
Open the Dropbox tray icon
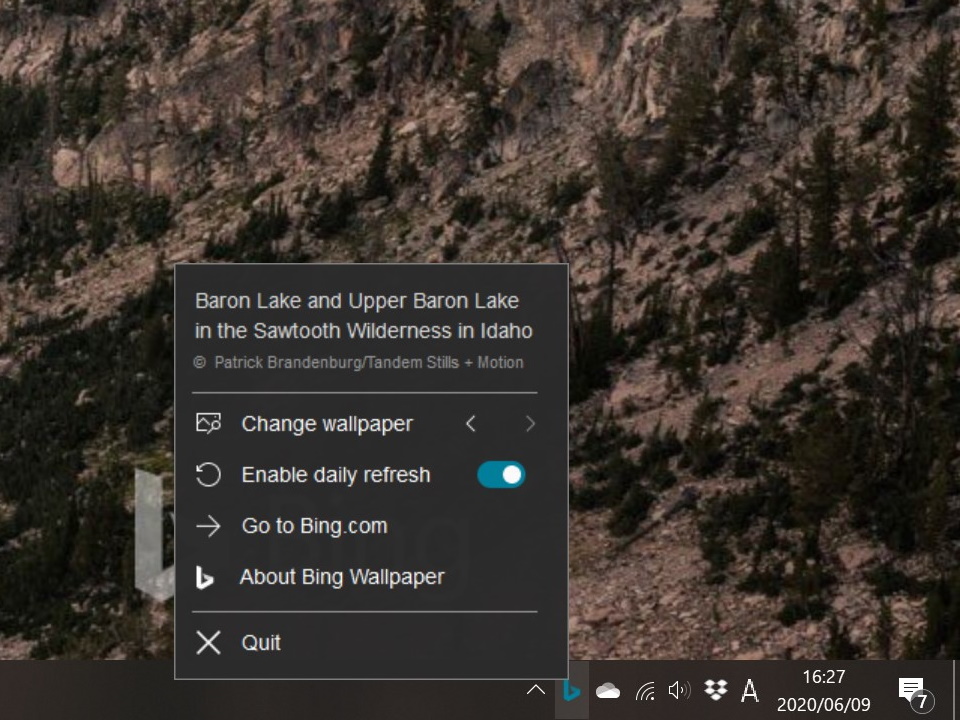click(x=715, y=690)
